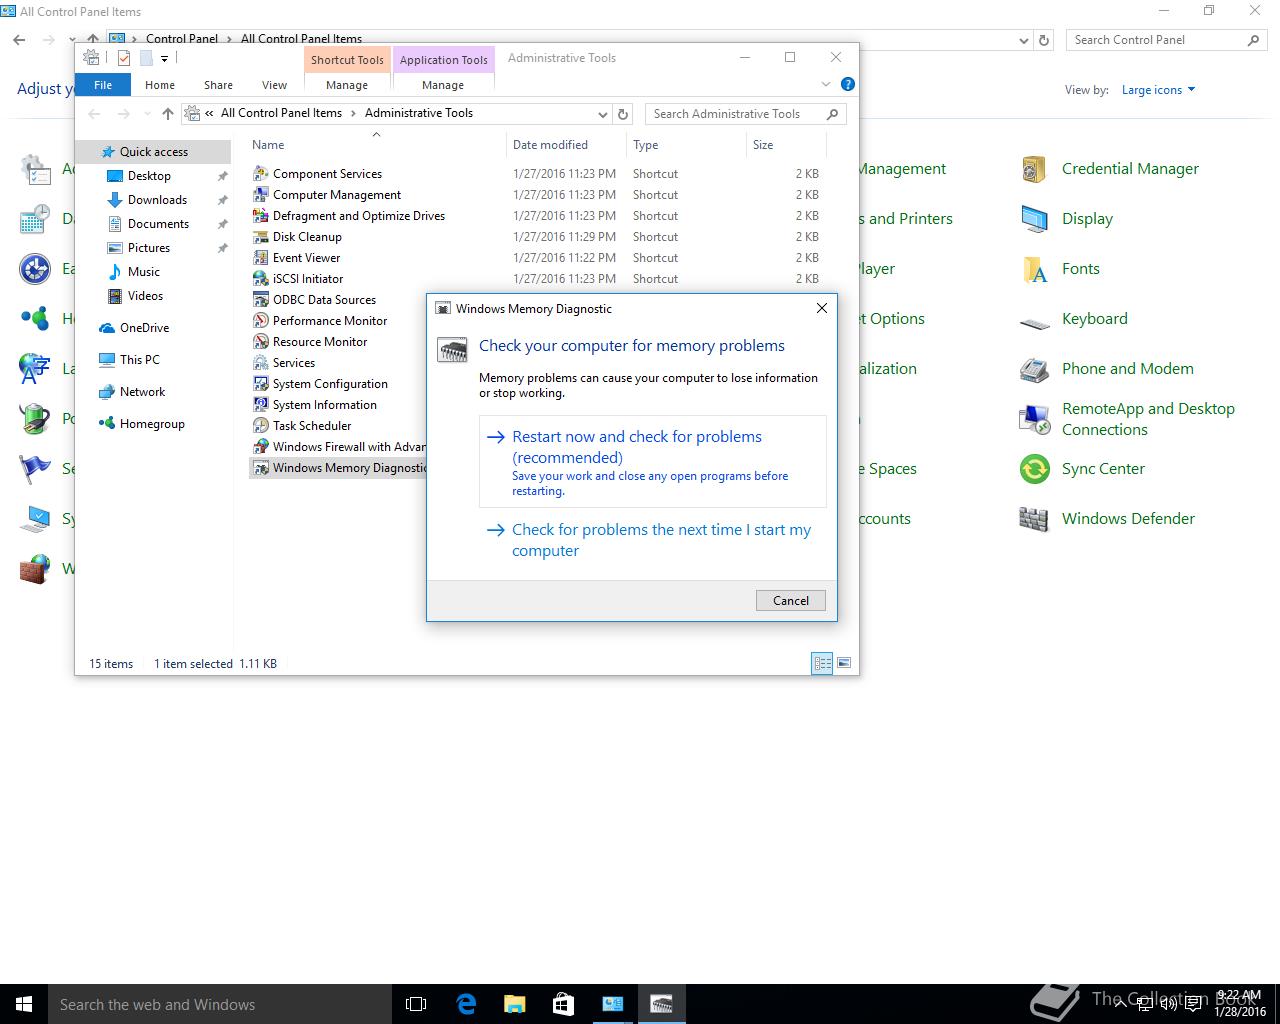Open Windows Defender icon
This screenshot has width=1280, height=1024.
[1034, 519]
